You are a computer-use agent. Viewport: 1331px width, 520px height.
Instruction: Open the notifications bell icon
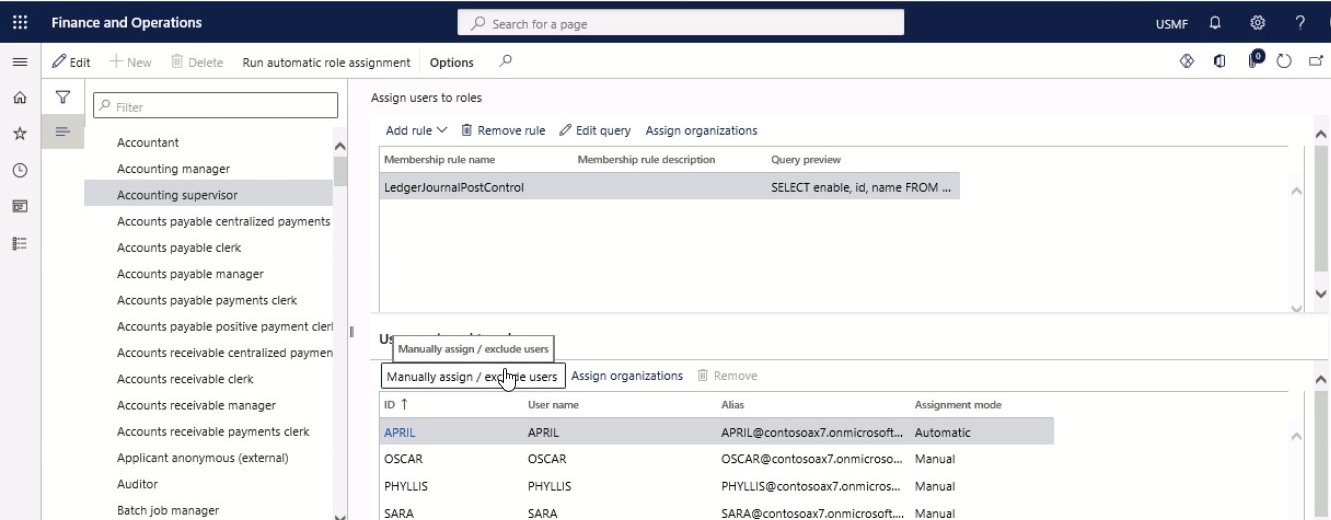(x=1216, y=23)
